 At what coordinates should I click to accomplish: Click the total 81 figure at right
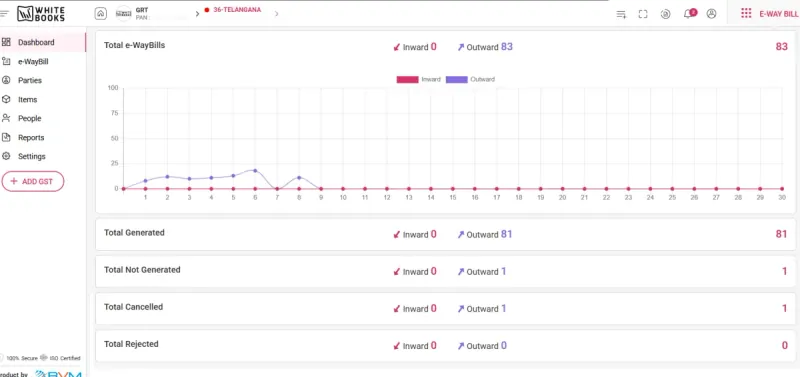[782, 234]
